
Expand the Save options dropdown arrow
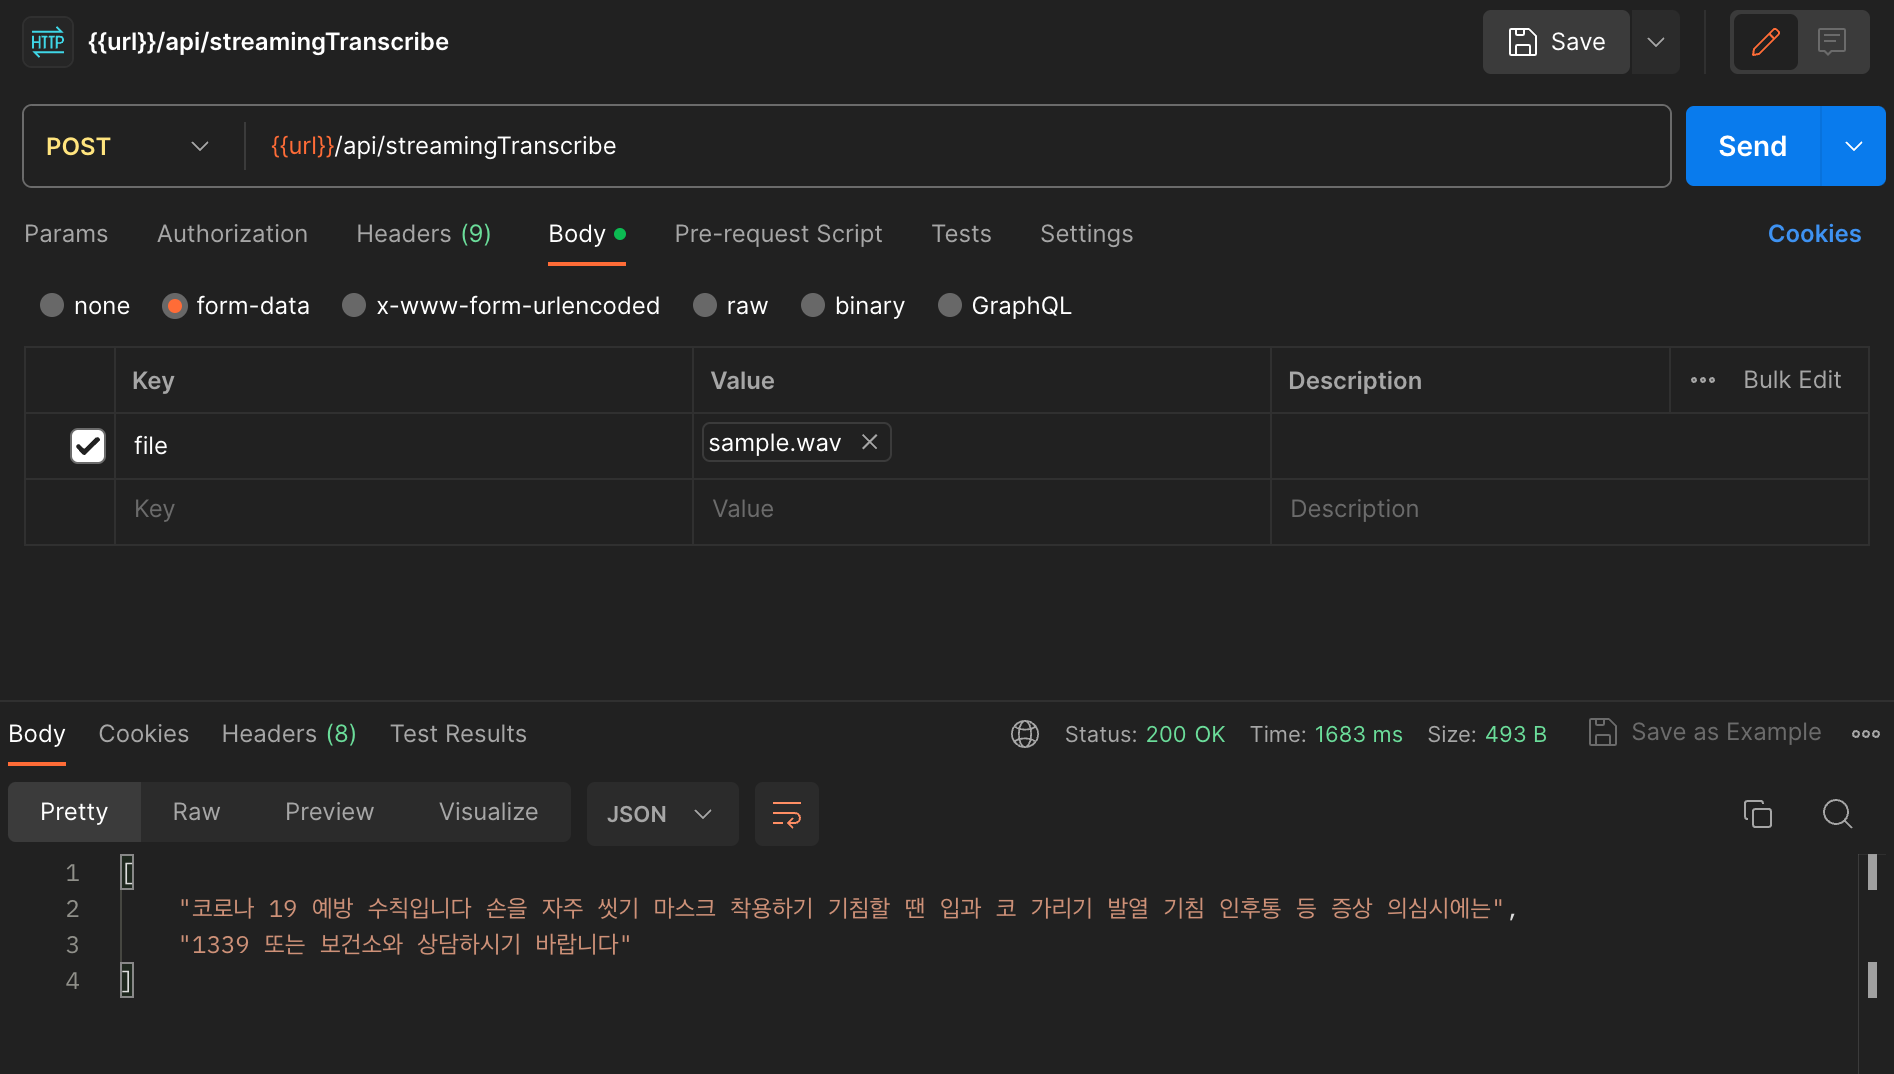click(1656, 42)
